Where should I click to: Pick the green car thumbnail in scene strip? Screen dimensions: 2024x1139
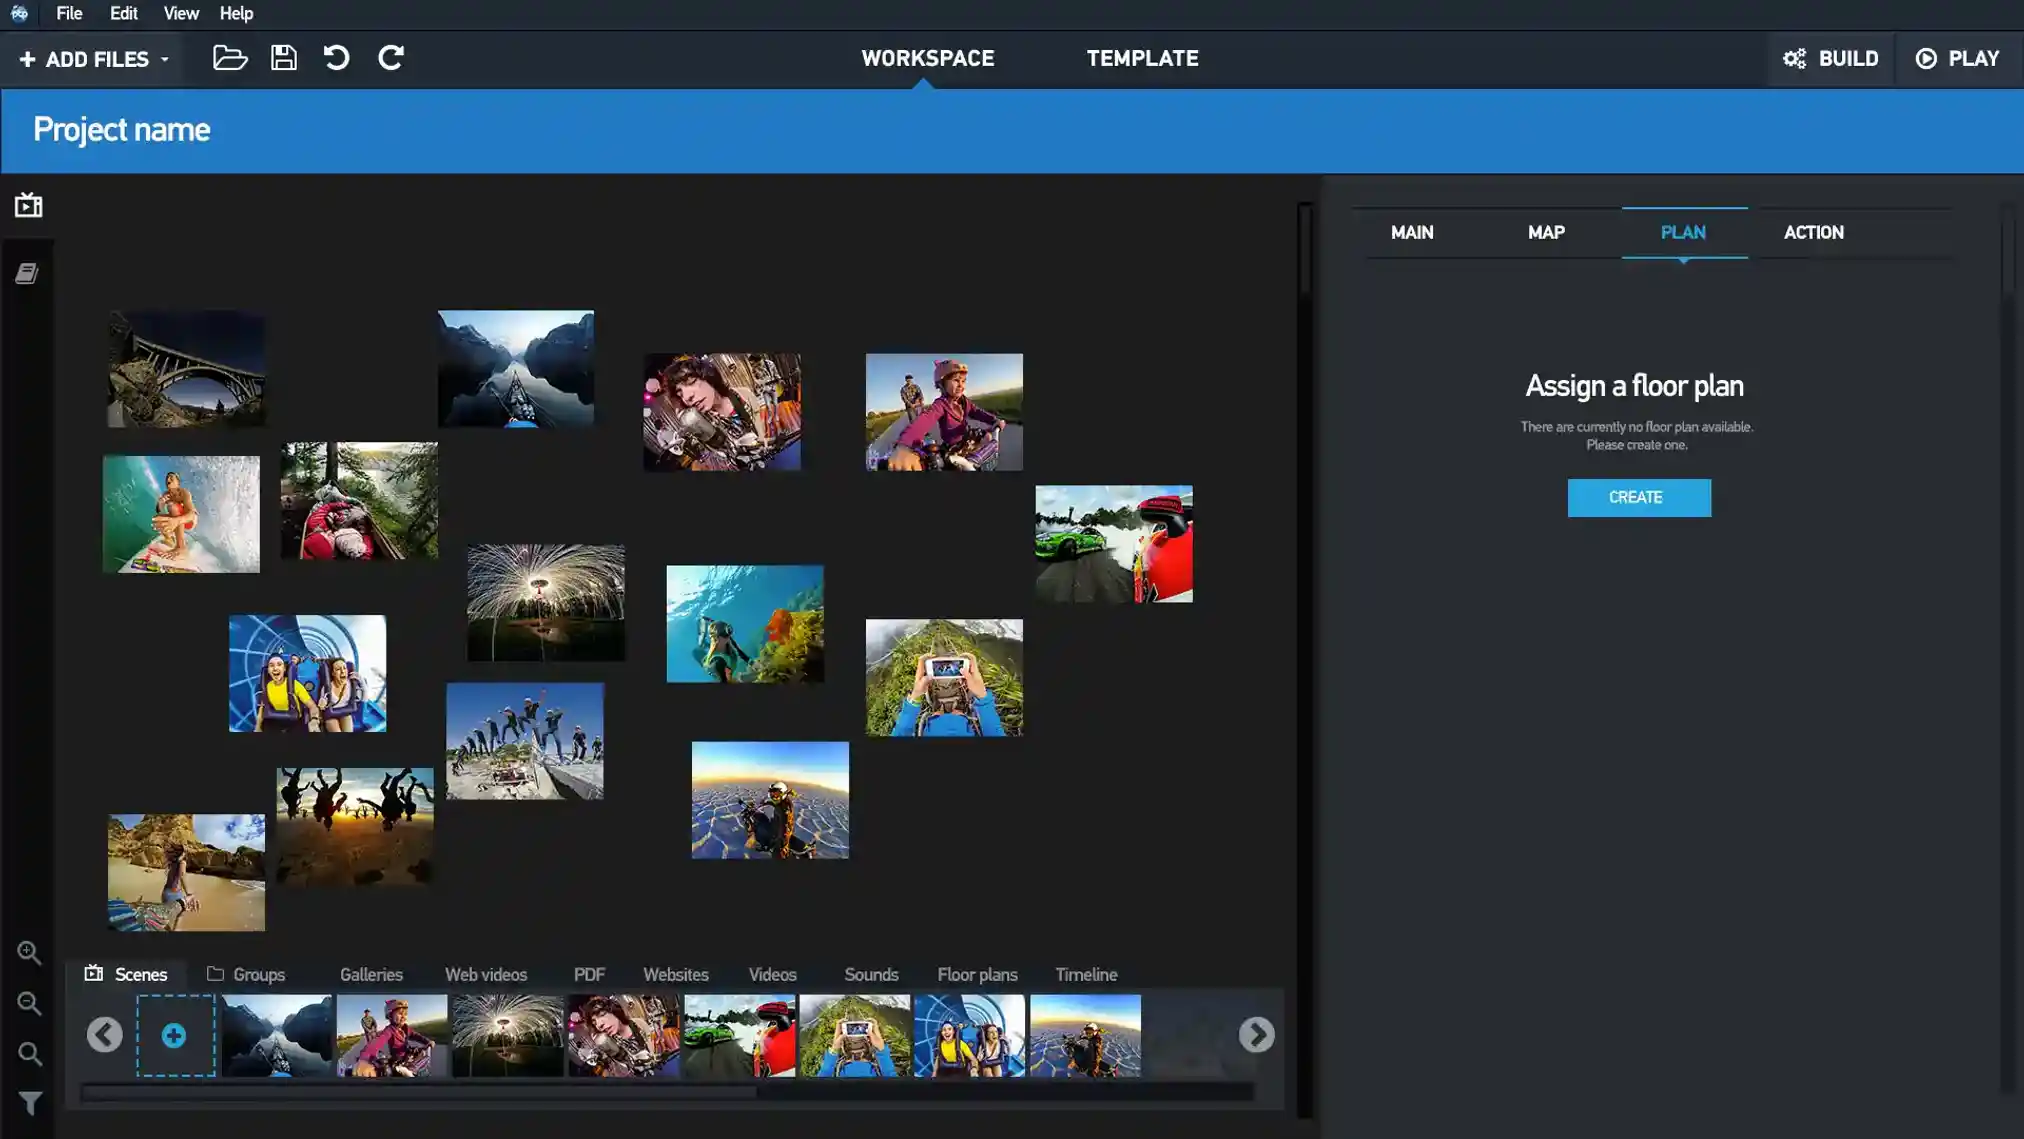pyautogui.click(x=740, y=1036)
